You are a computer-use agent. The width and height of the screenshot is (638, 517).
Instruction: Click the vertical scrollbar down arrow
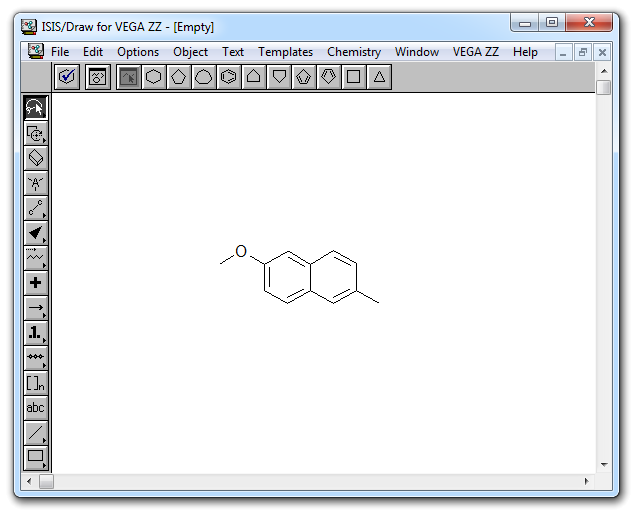pos(603,465)
